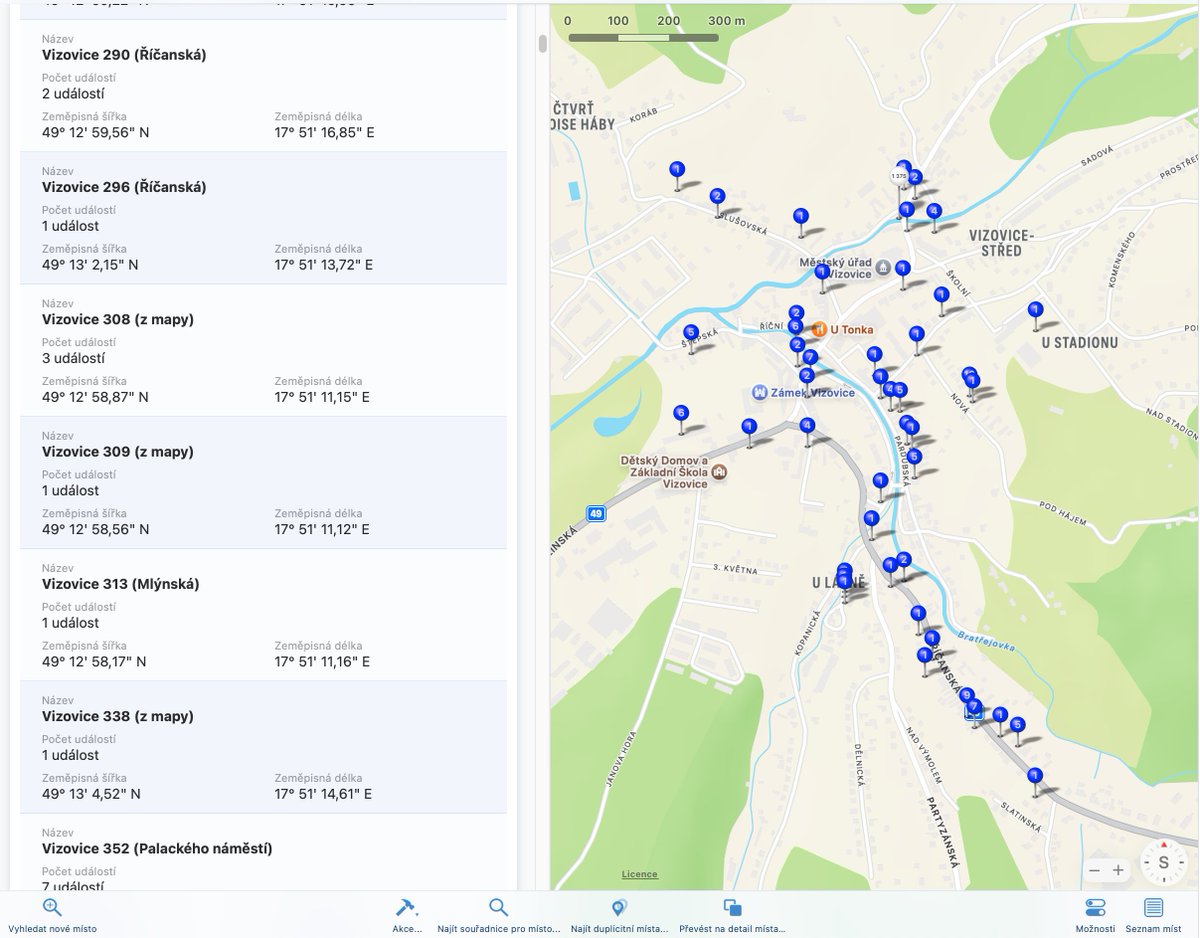Select Vizovice 352 (Palackého náměstí) place row
This screenshot has width=1200, height=938.
263,852
